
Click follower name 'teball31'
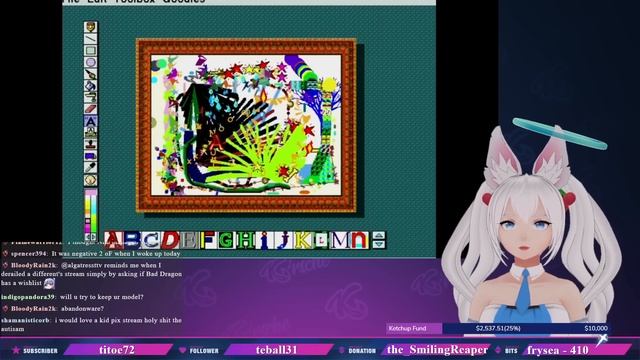pyautogui.click(x=276, y=350)
